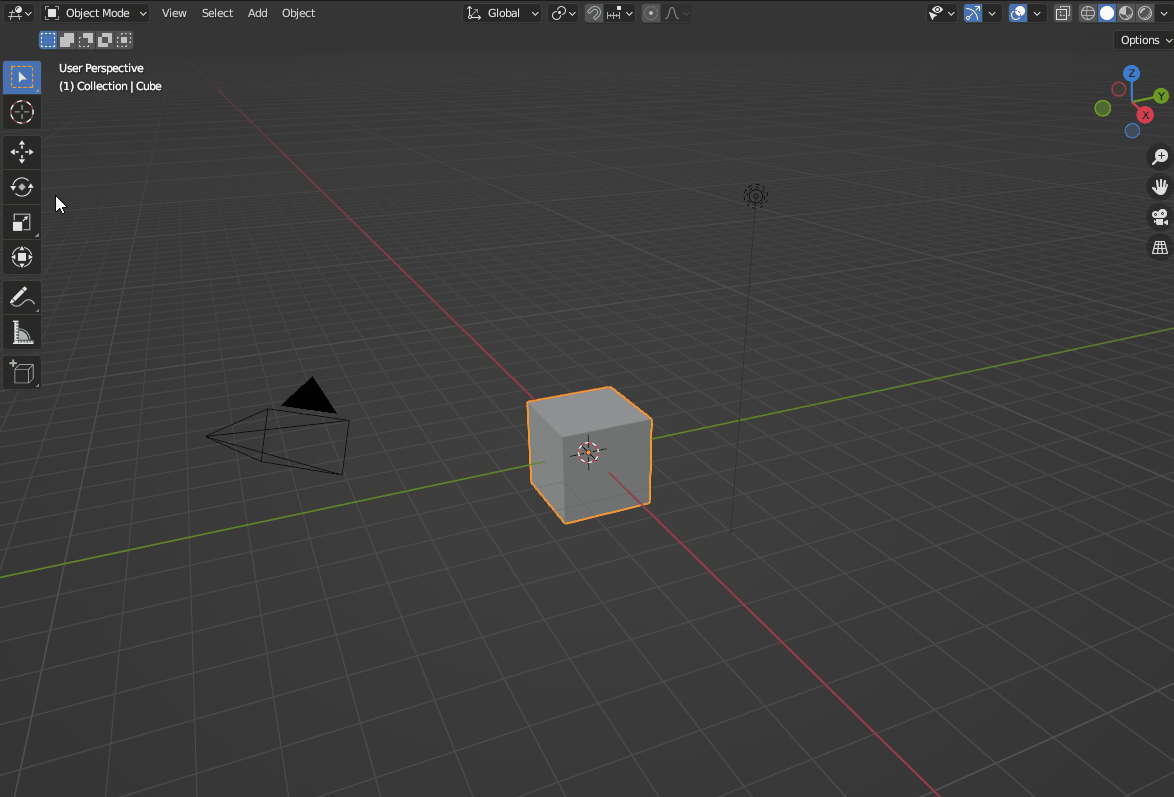Toggle camera view with camera icon

1160,217
